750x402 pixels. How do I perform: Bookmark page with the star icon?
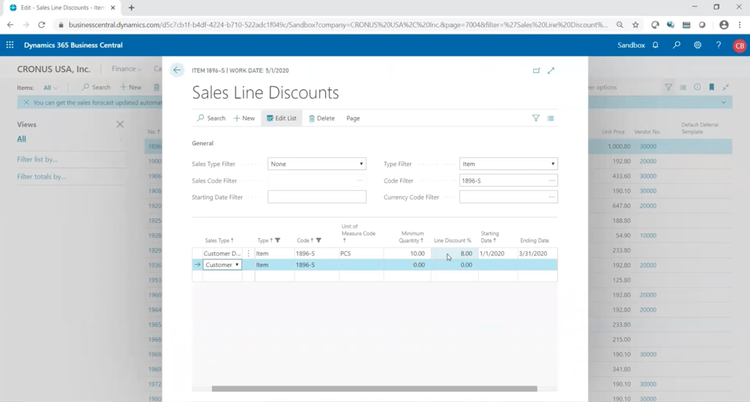[635, 25]
